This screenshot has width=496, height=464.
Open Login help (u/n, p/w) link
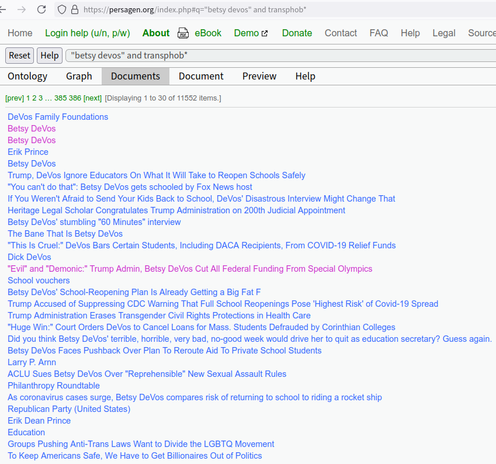click(x=87, y=33)
